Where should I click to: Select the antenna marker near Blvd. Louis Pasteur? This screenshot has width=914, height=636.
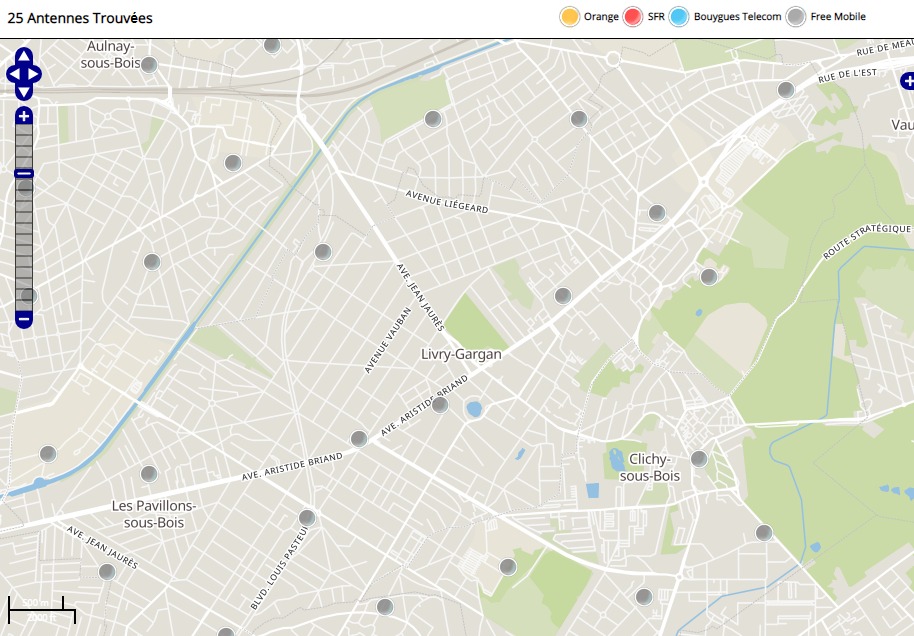pos(307,518)
